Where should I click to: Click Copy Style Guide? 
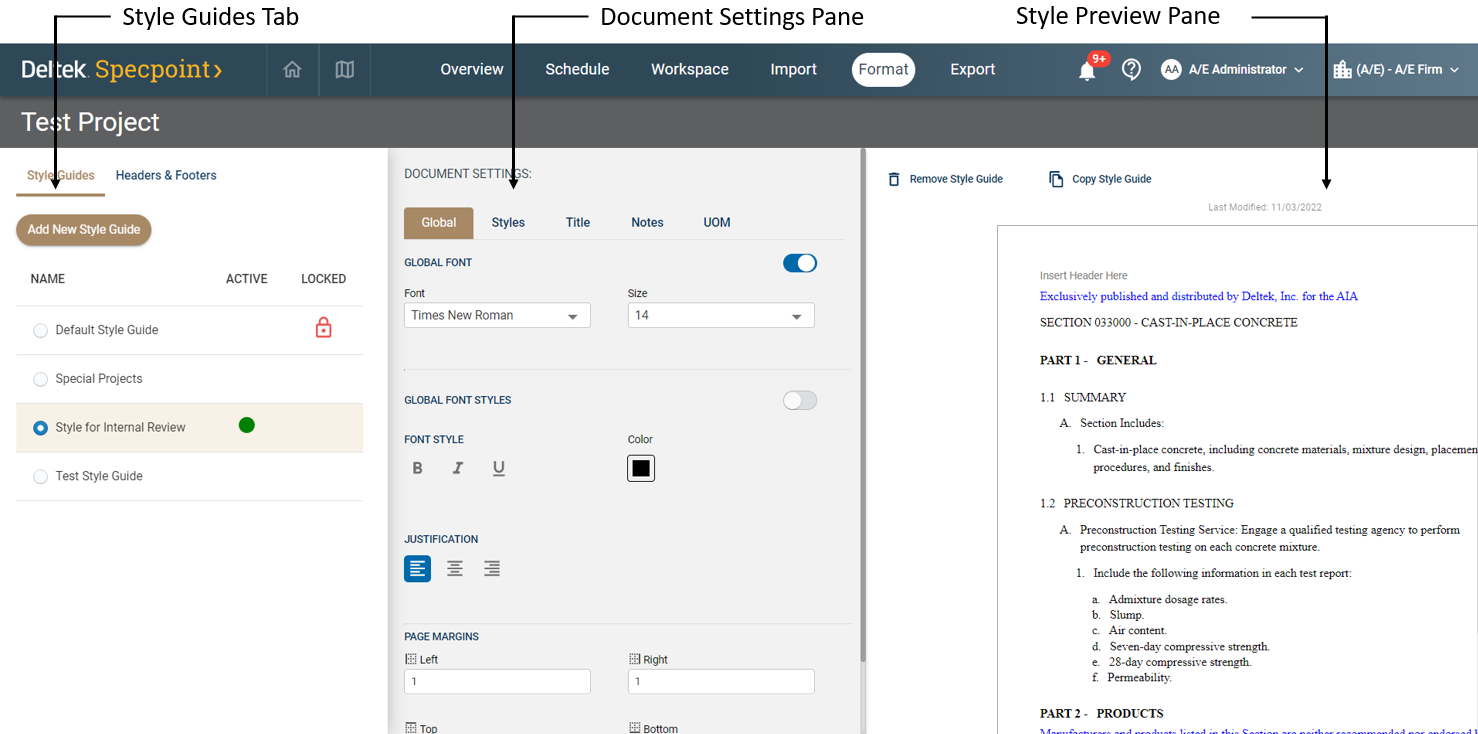coord(1100,179)
